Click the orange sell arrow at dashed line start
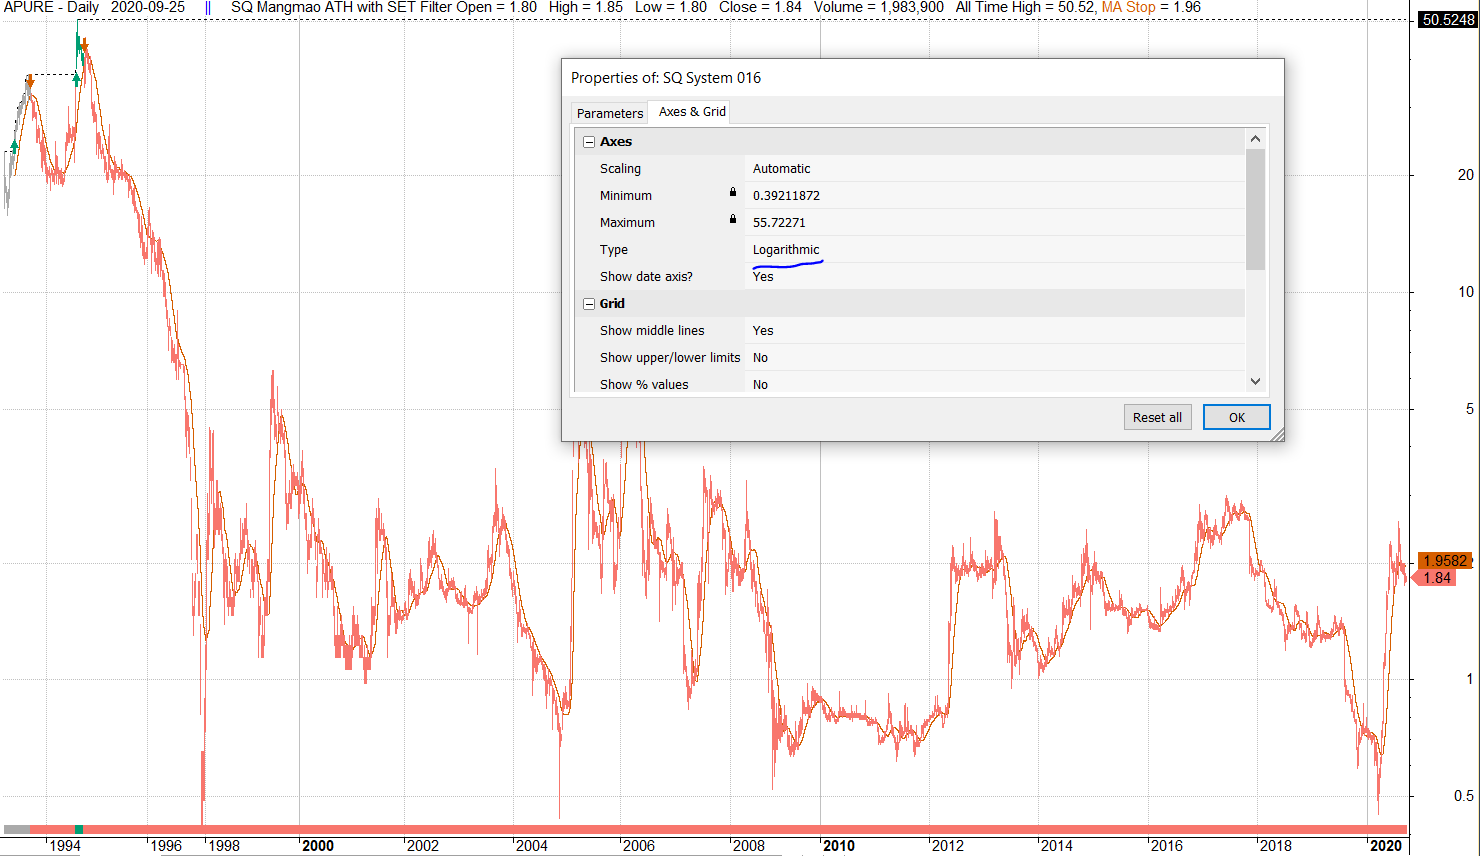 pyautogui.click(x=30, y=81)
